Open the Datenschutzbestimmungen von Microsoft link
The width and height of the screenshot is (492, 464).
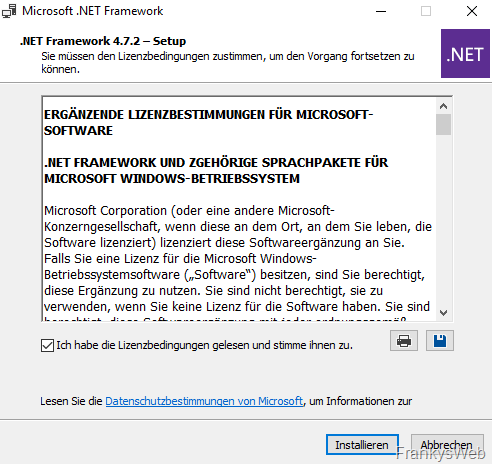point(204,401)
